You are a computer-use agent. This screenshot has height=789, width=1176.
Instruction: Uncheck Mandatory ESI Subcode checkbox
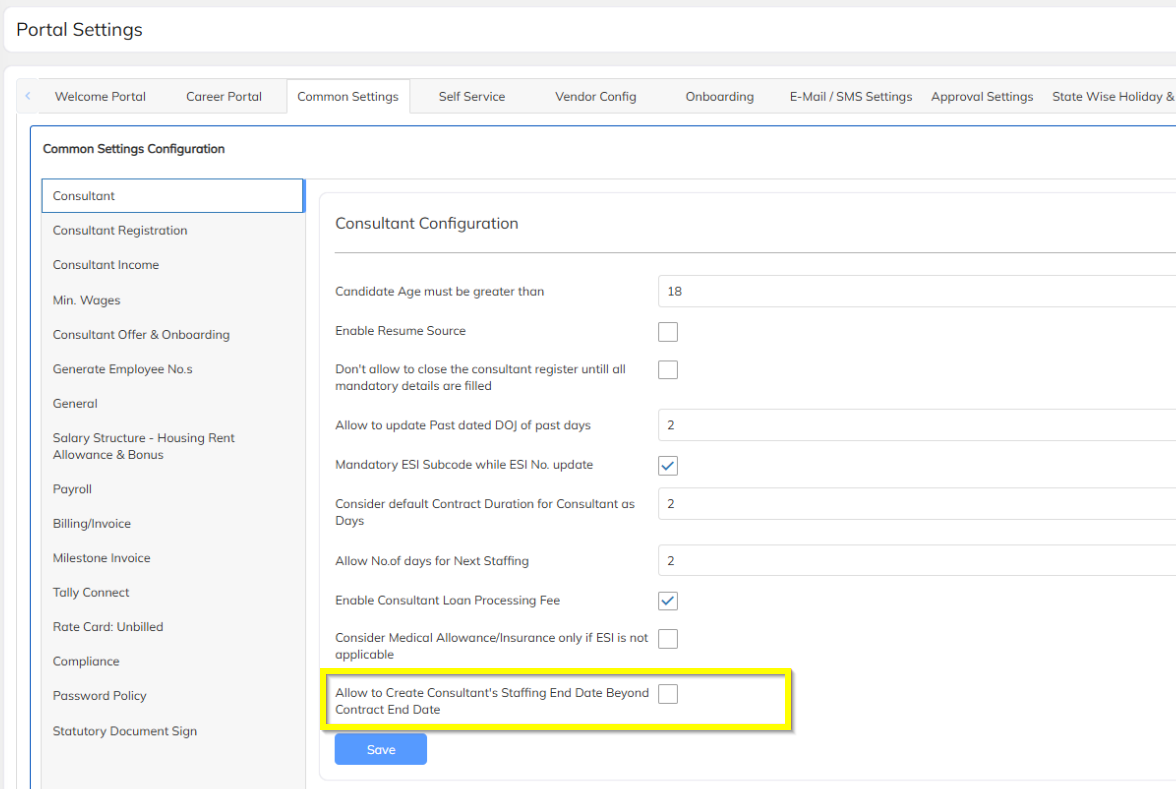coord(668,465)
